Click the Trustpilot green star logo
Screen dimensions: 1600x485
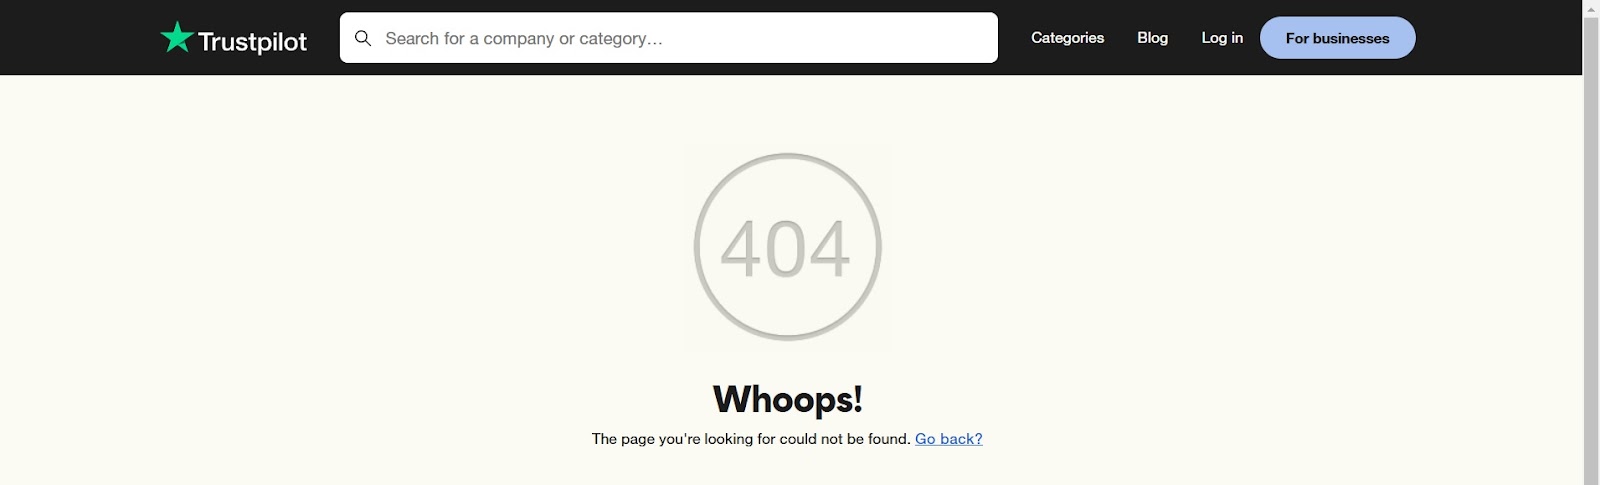177,37
